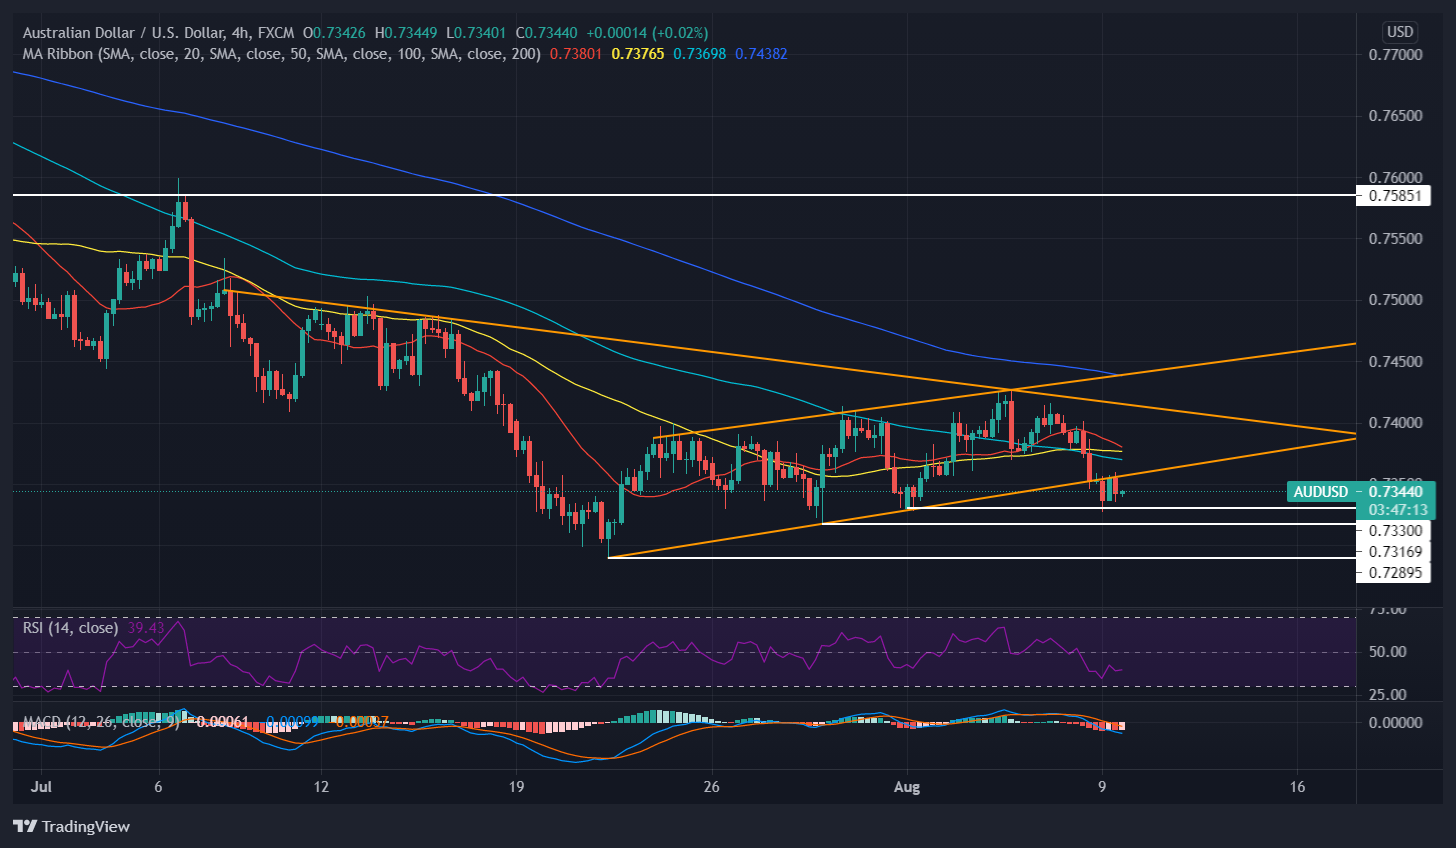Click the RSI 25.00 axis label

tap(1388, 695)
